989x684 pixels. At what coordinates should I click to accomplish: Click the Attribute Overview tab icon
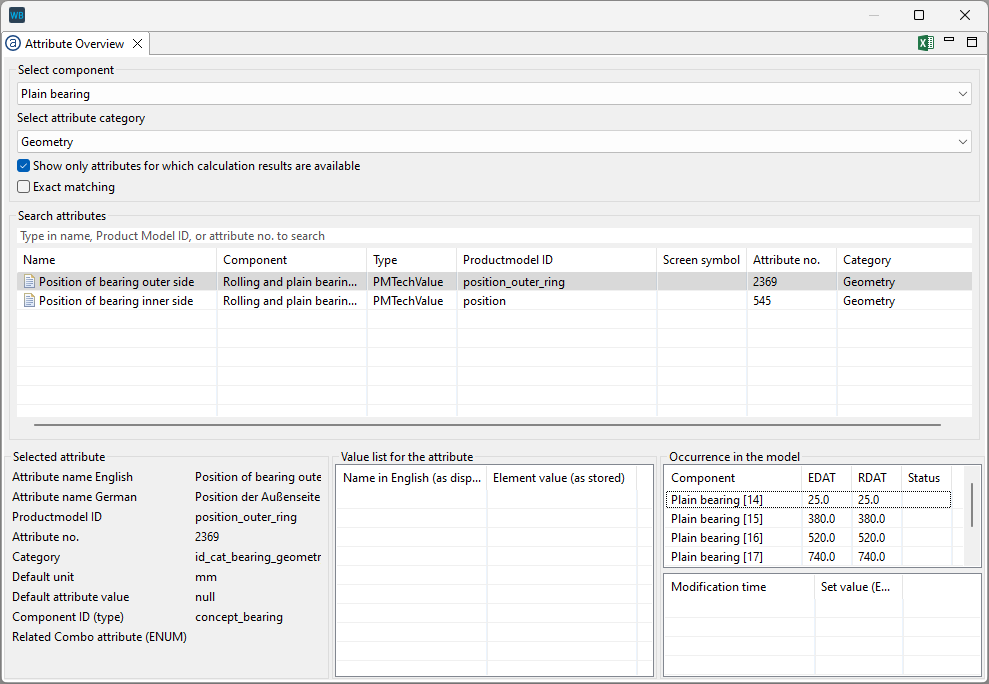pyautogui.click(x=13, y=44)
